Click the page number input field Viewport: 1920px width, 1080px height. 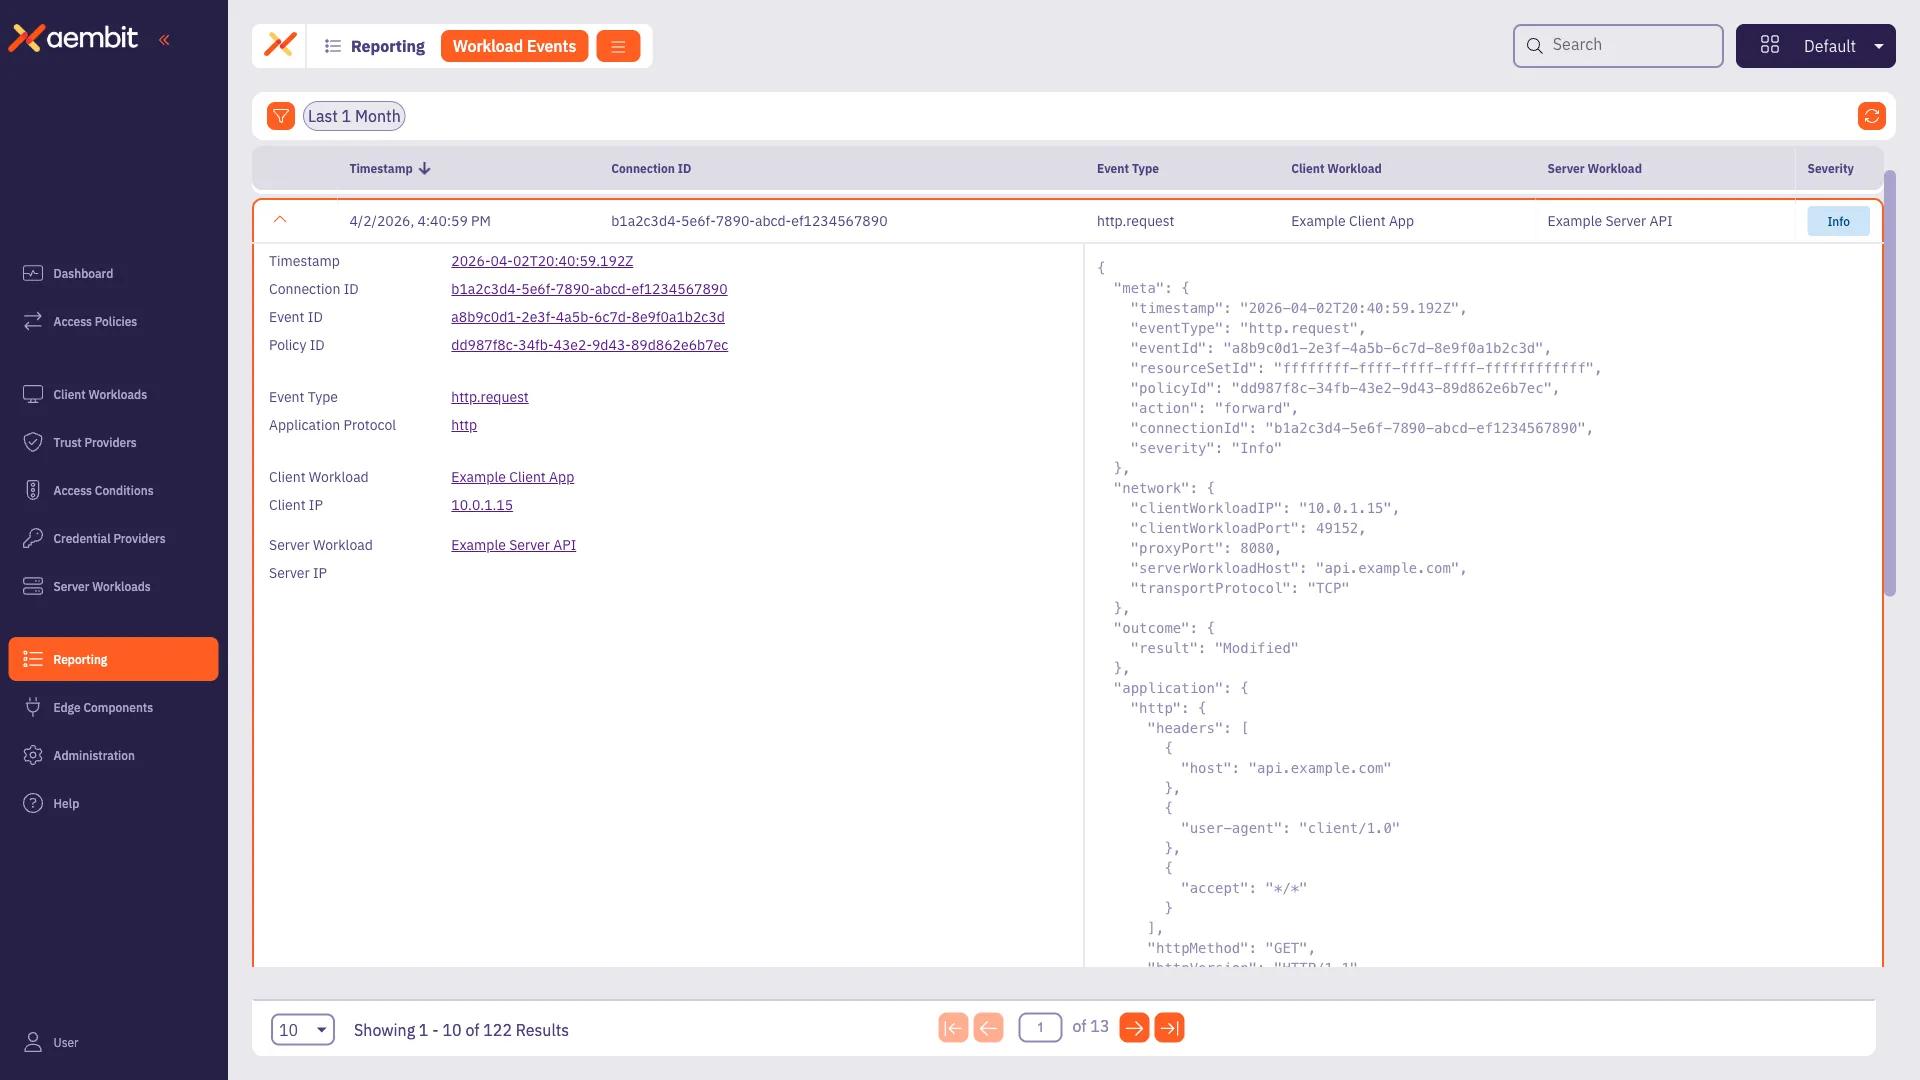point(1040,1027)
